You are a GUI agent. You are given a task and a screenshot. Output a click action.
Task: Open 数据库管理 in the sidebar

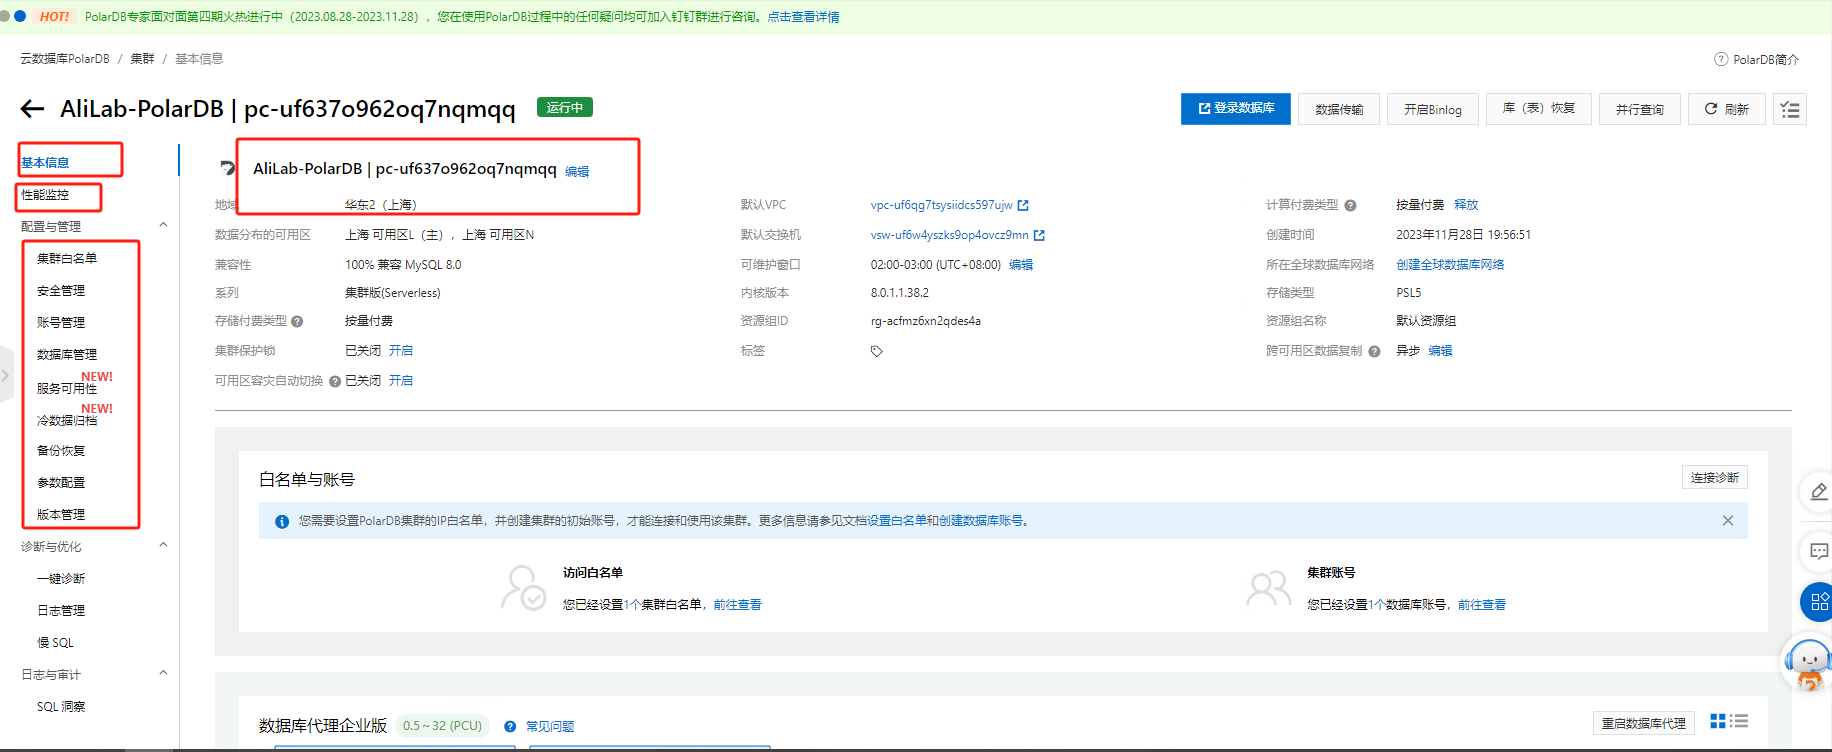(67, 355)
